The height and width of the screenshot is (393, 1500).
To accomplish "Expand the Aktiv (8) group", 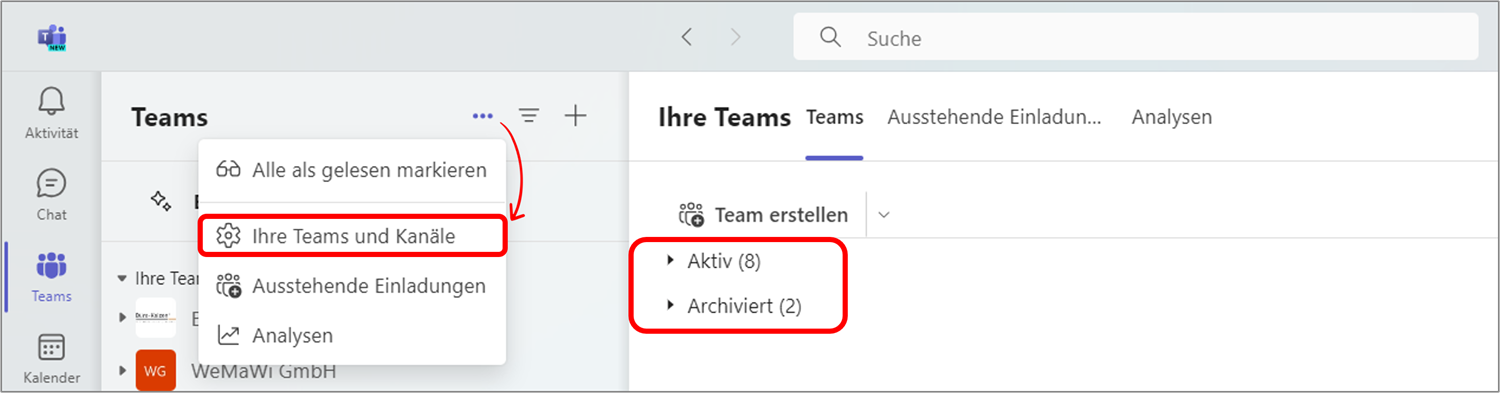I will tap(714, 261).
